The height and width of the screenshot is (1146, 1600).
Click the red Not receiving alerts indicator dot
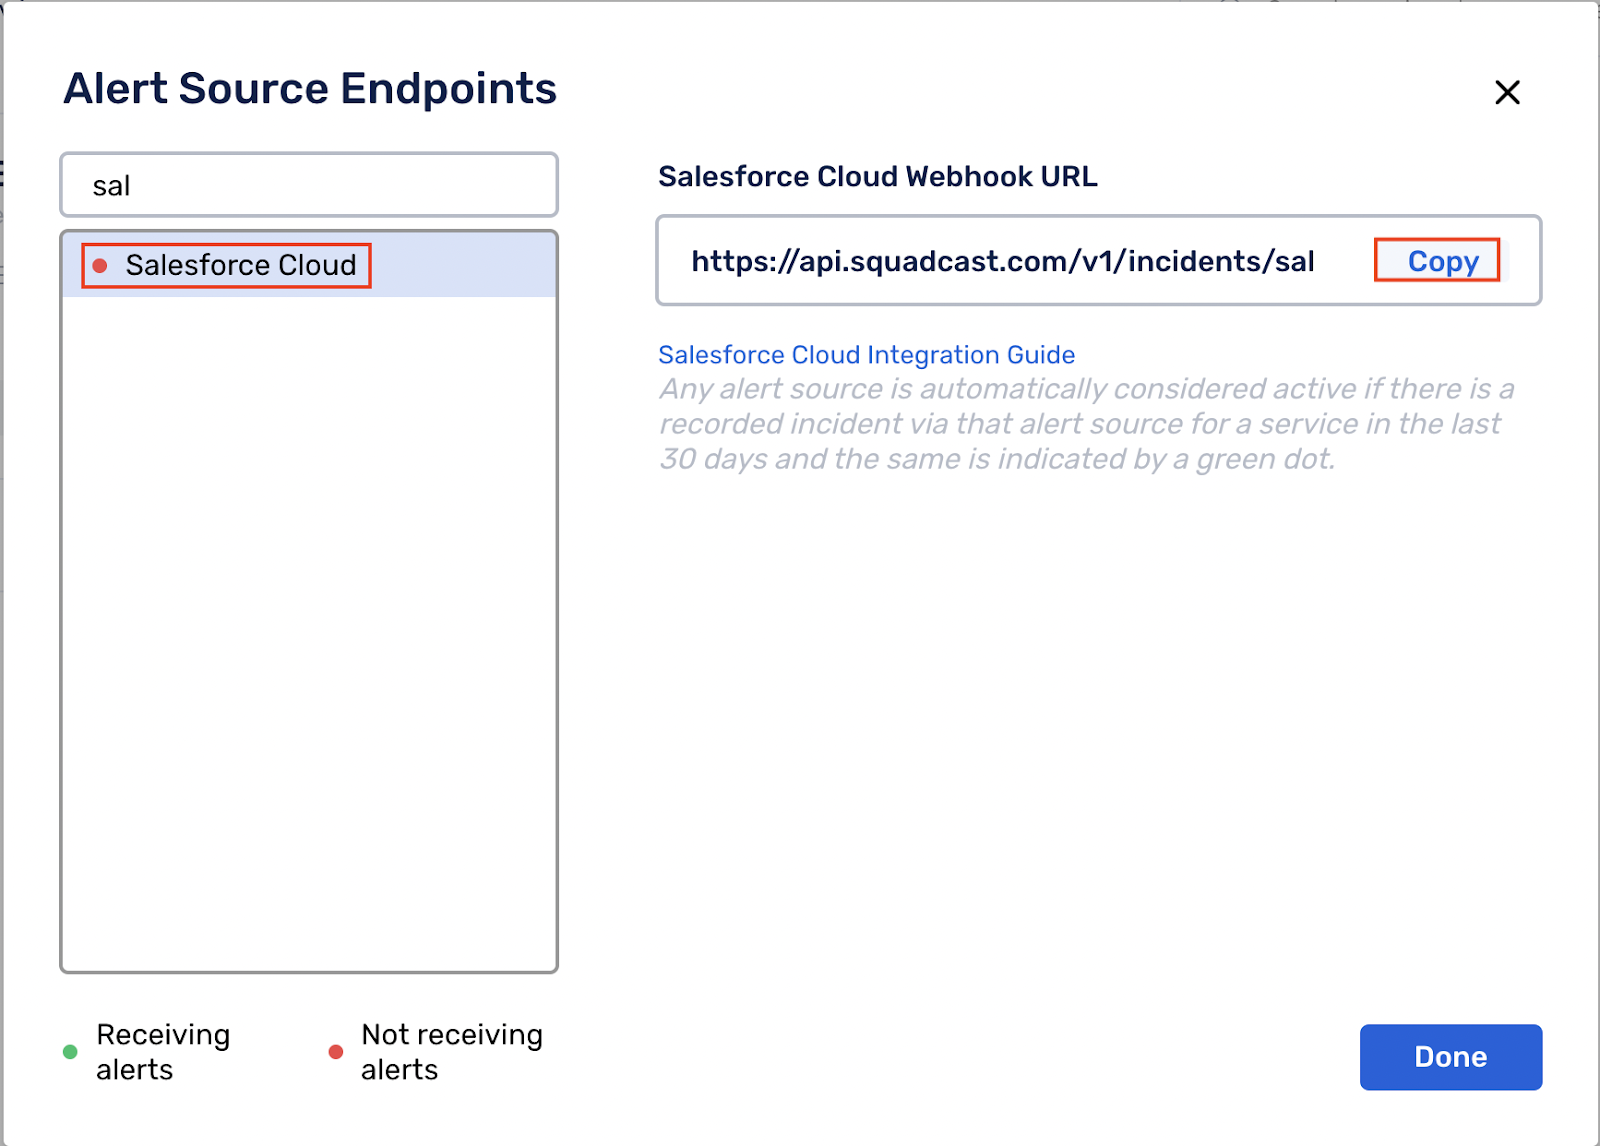point(336,1052)
